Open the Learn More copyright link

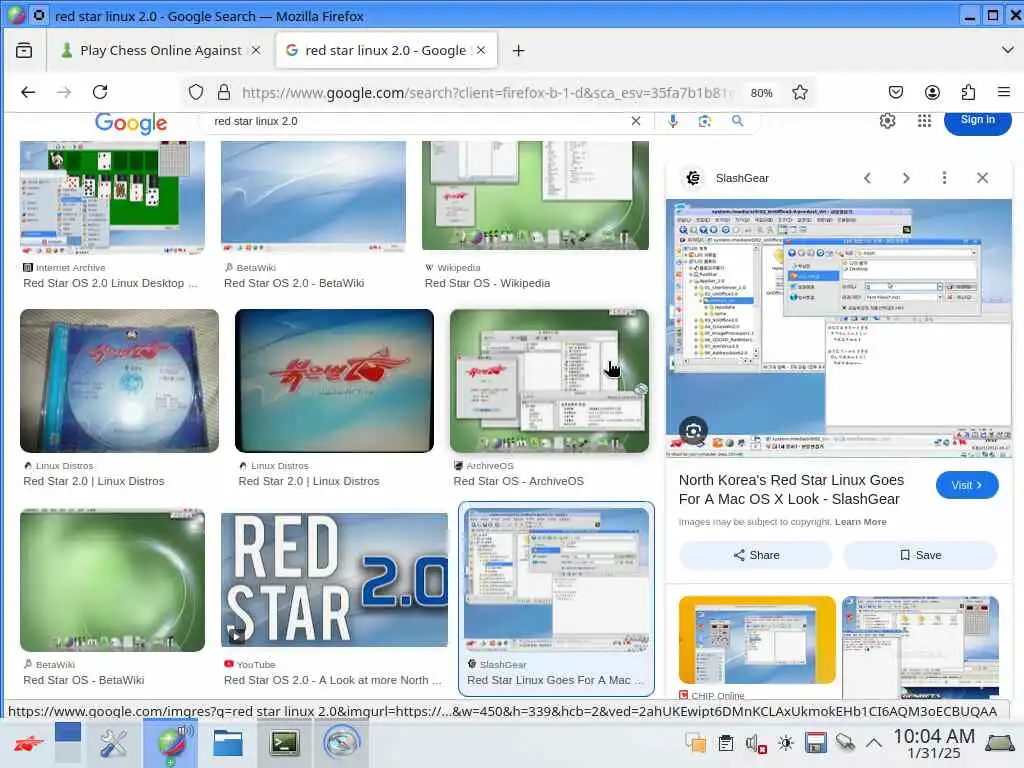click(860, 522)
